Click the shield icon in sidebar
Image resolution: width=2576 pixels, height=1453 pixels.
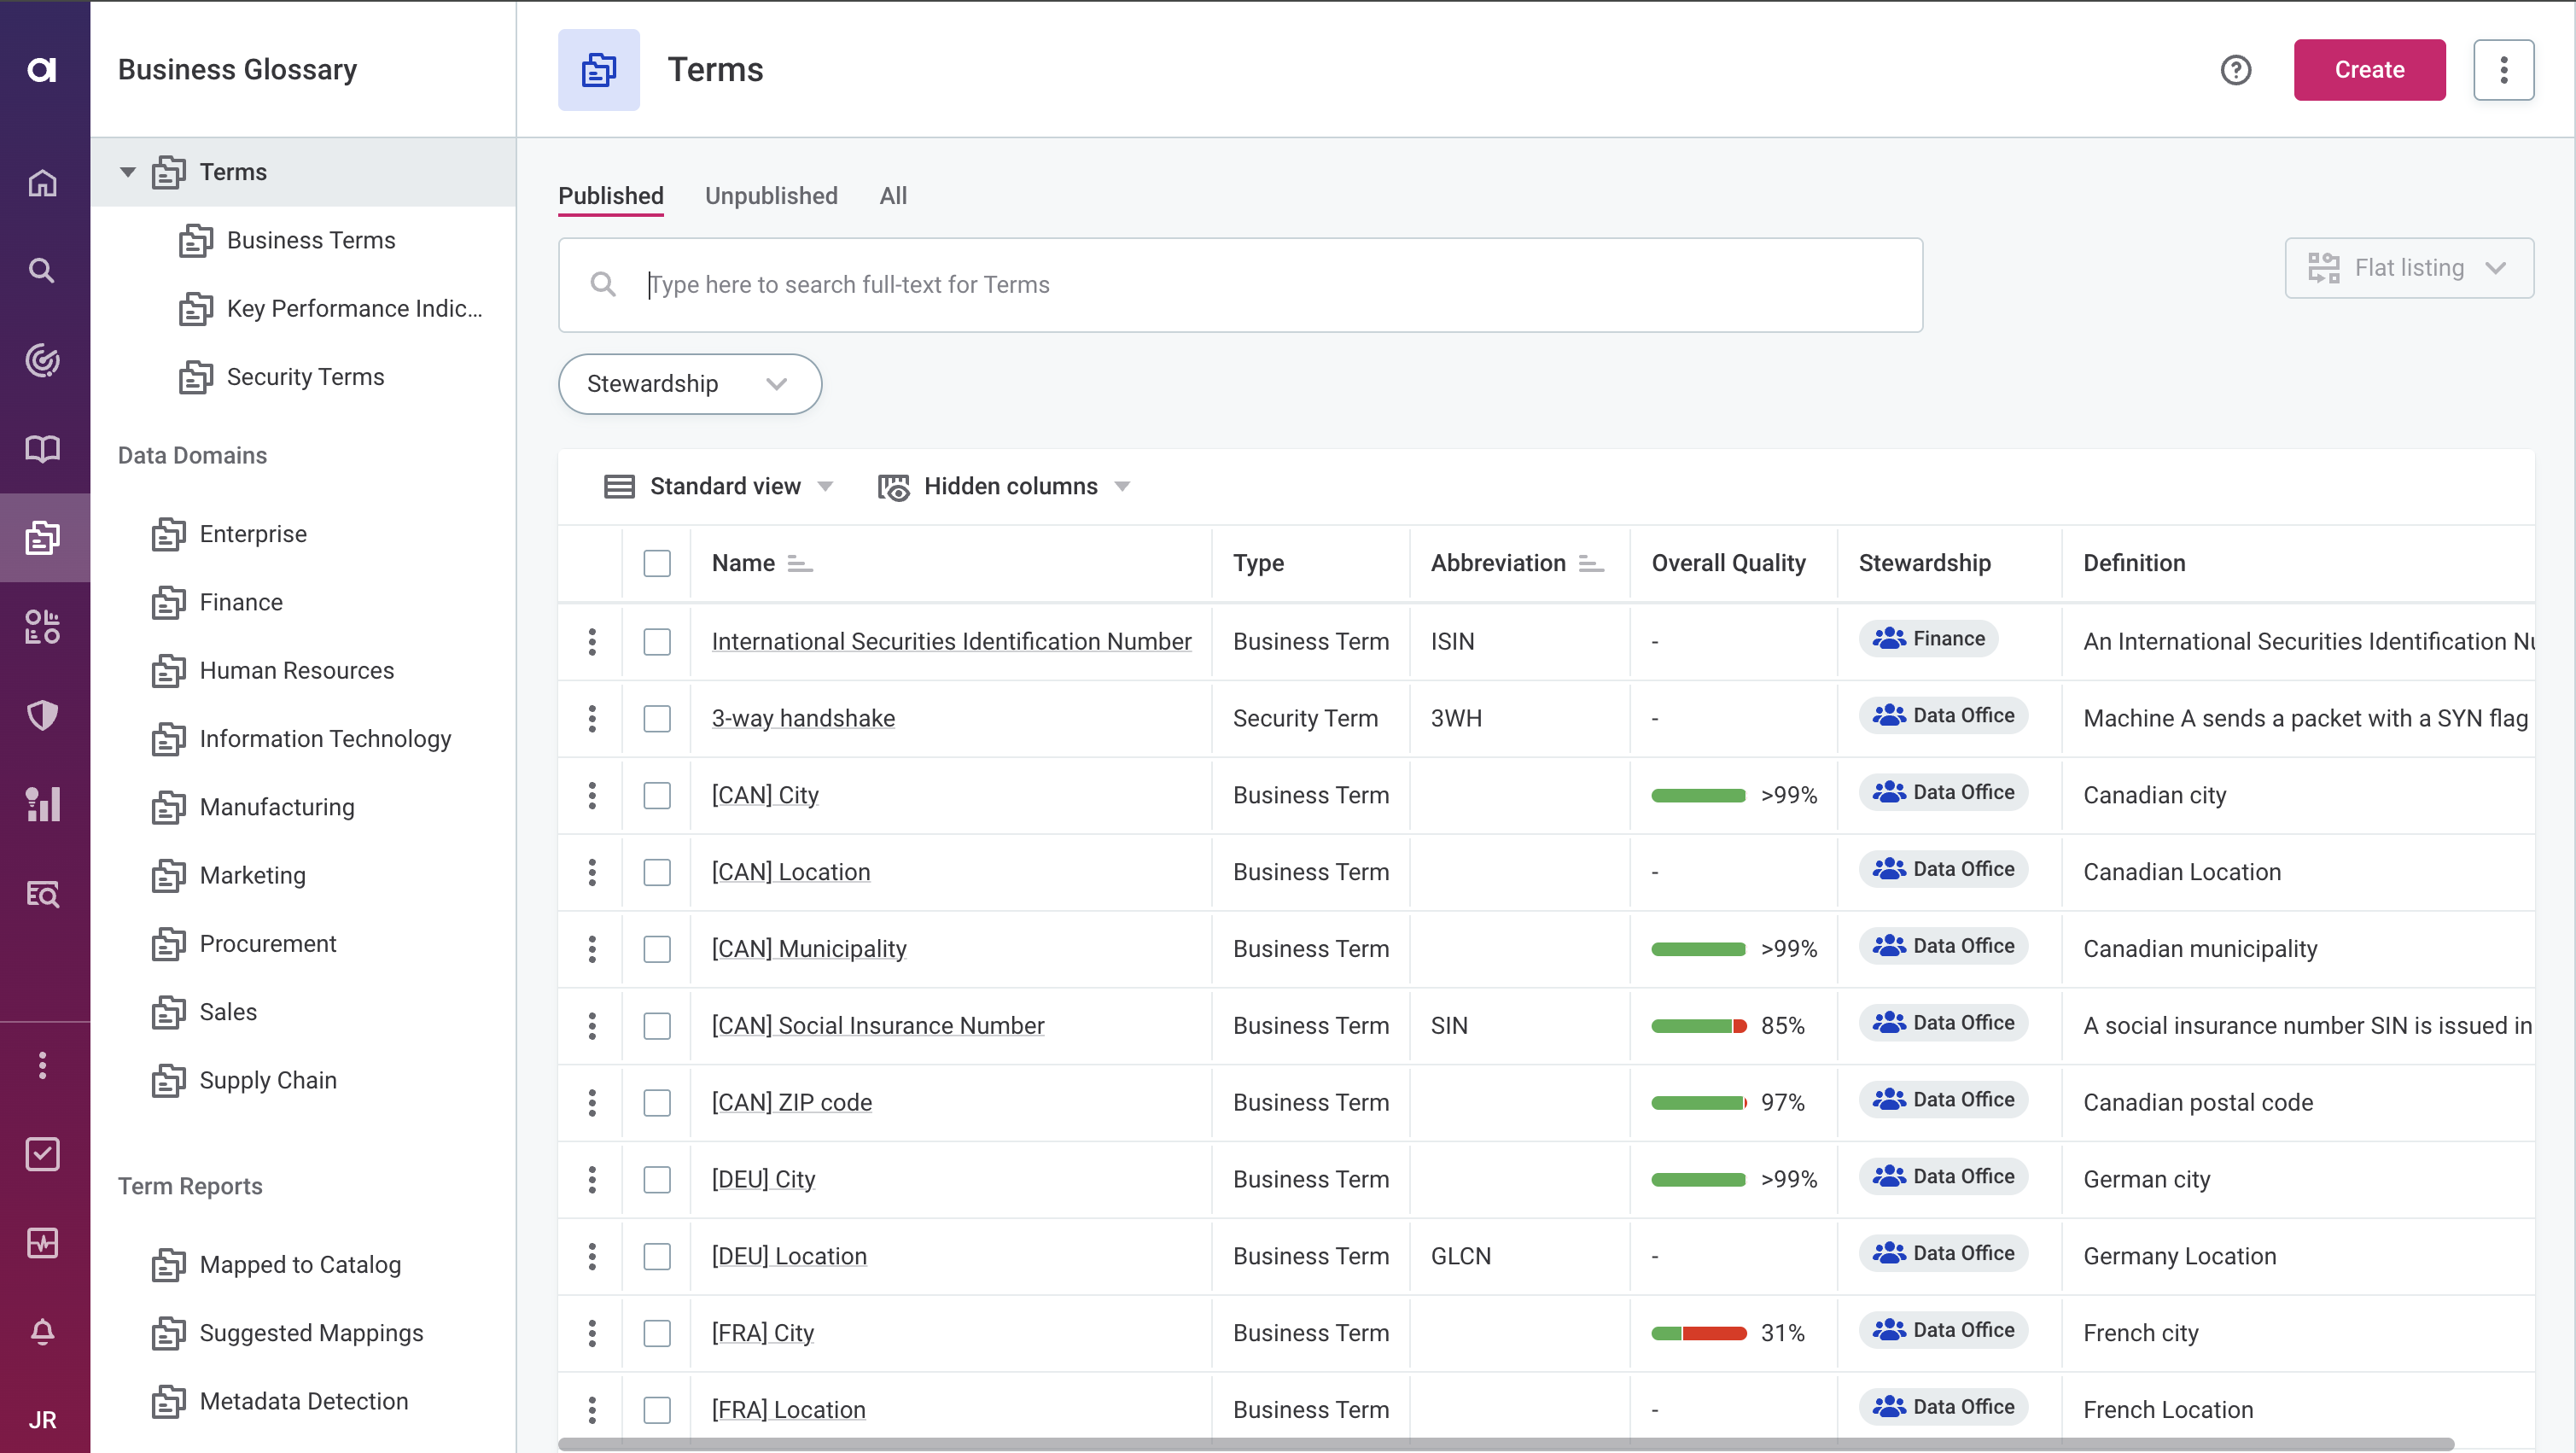[42, 715]
